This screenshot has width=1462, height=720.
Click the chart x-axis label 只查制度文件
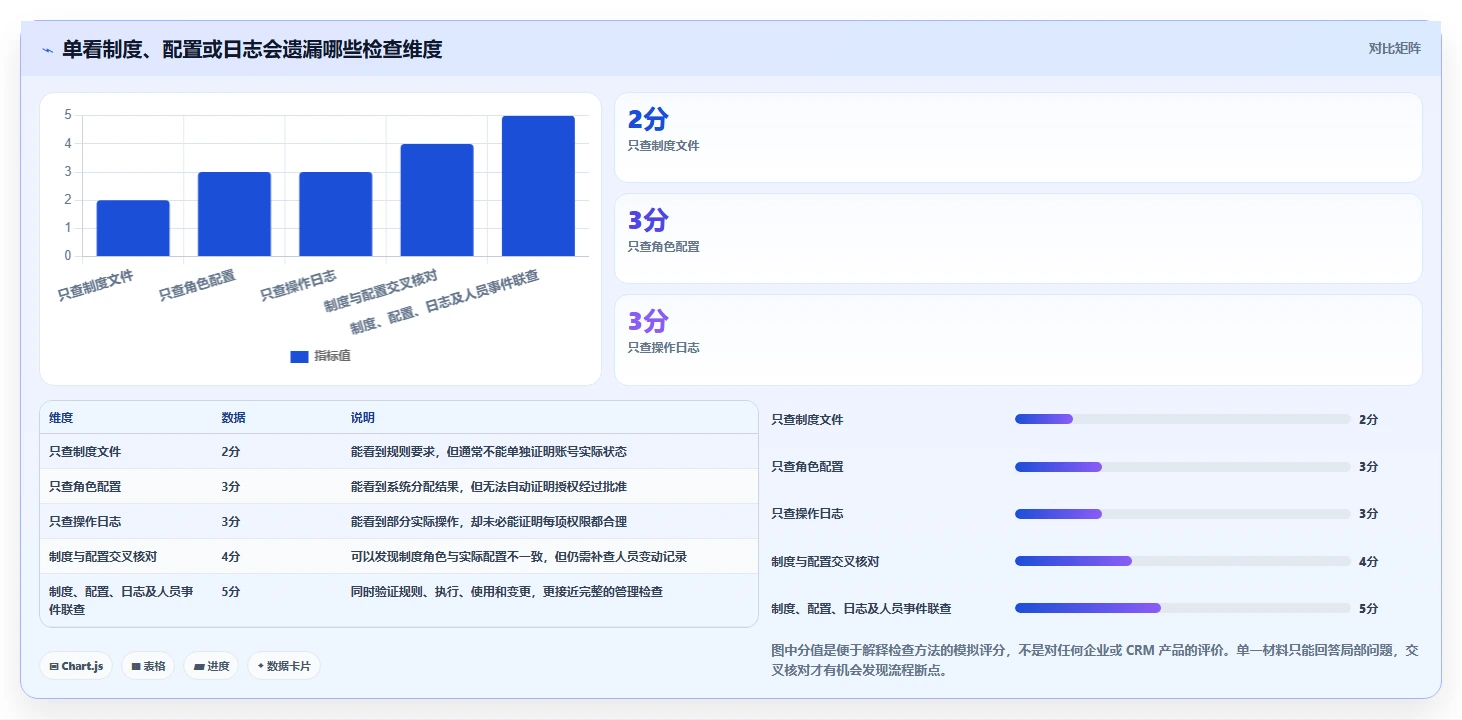95,286
